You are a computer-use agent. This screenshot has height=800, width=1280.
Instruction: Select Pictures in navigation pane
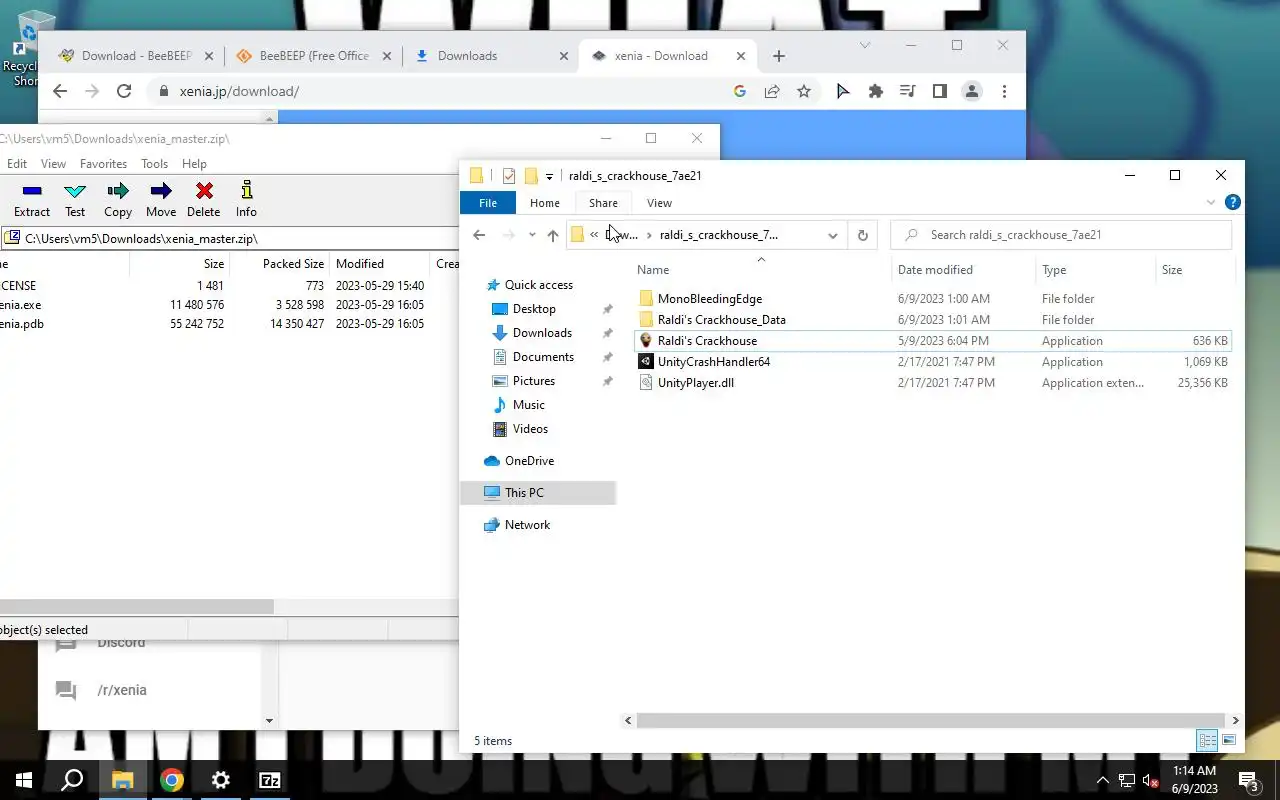click(x=534, y=381)
